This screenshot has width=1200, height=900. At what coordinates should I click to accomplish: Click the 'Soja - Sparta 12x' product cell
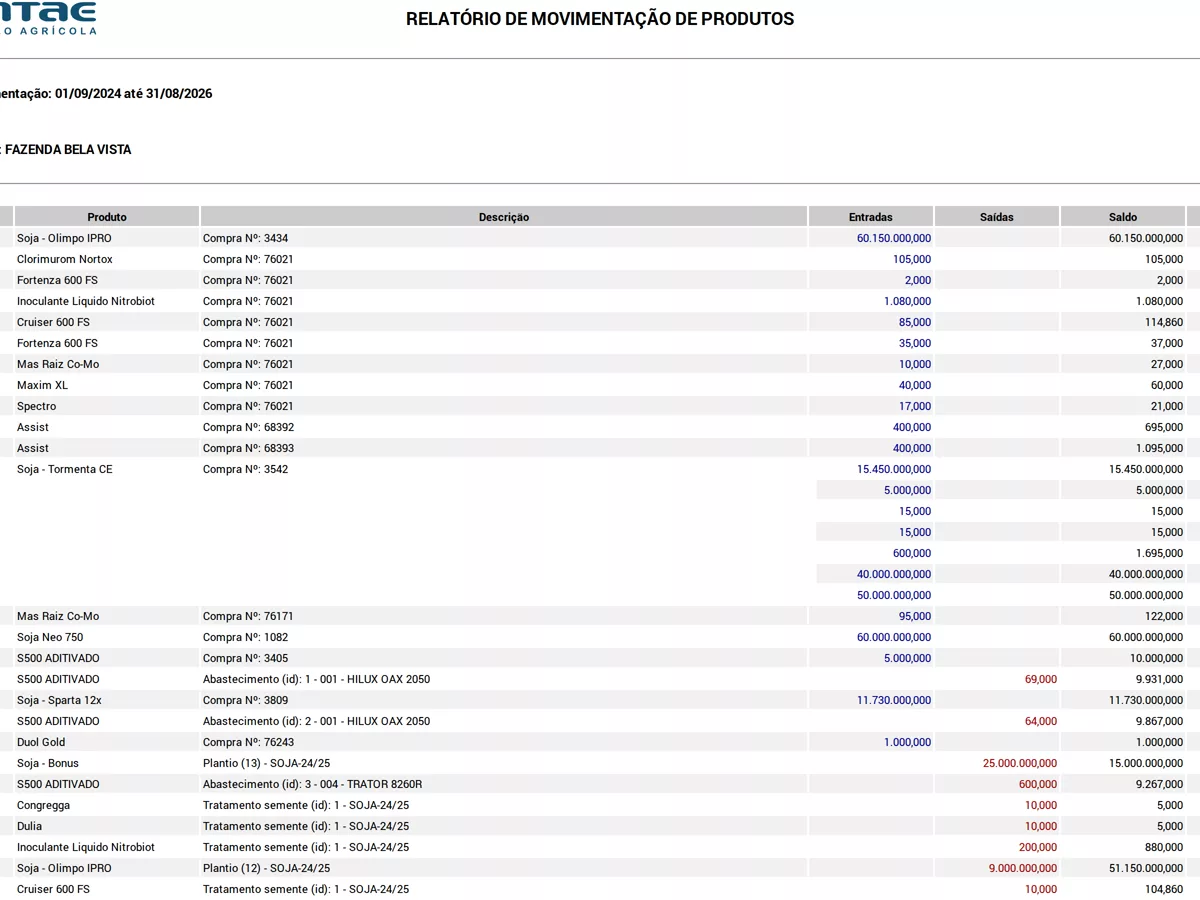[59, 700]
